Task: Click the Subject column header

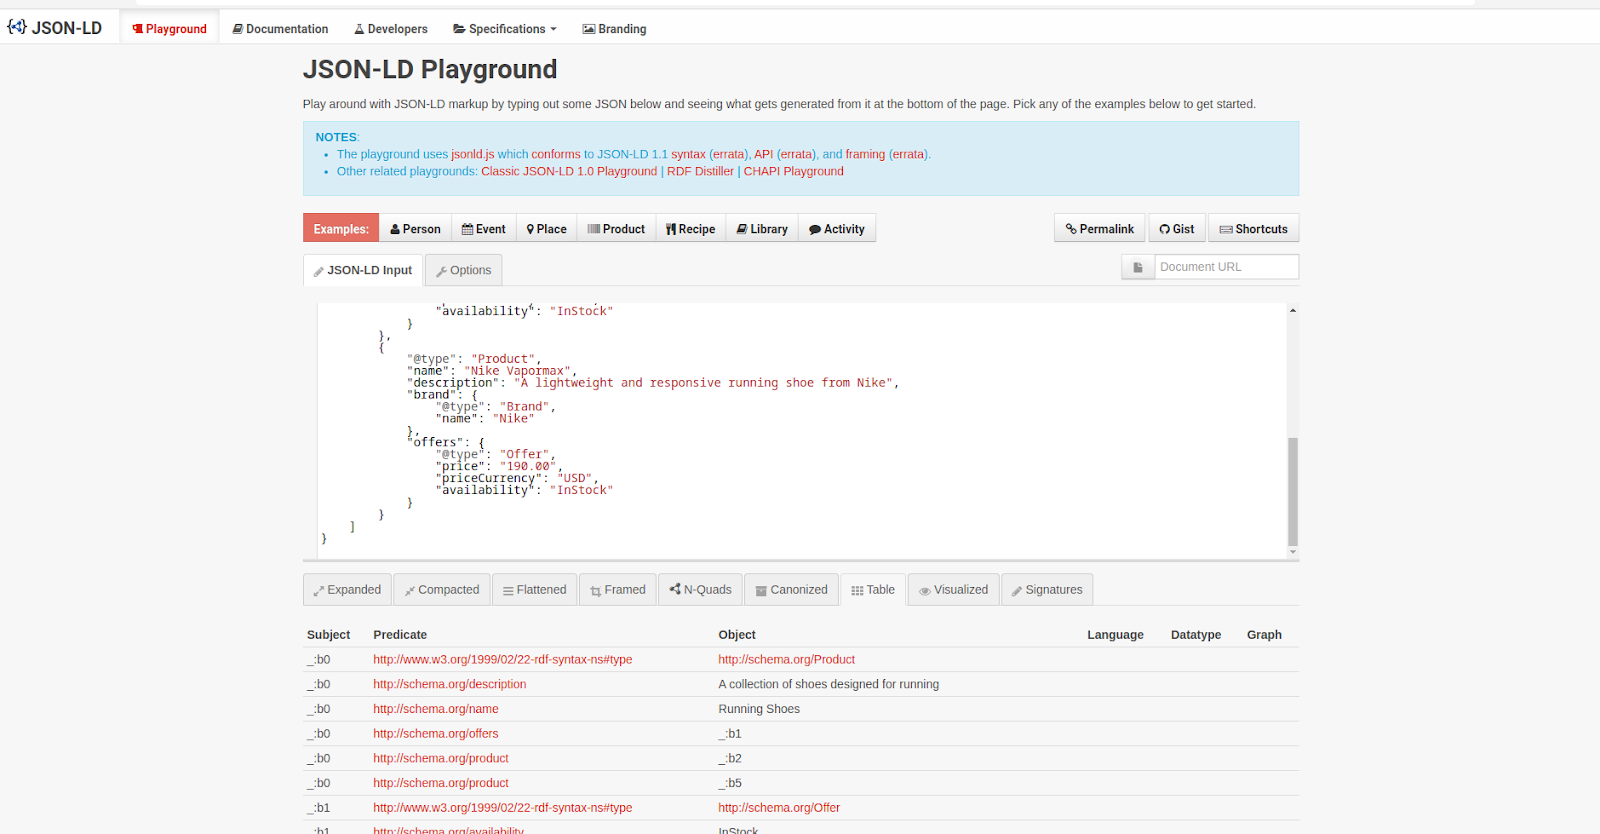Action: pos(328,635)
